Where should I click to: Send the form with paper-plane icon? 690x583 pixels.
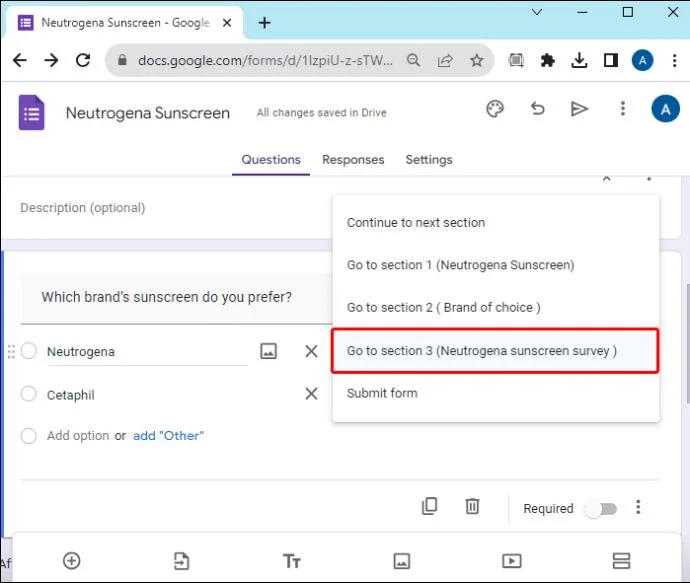579,109
